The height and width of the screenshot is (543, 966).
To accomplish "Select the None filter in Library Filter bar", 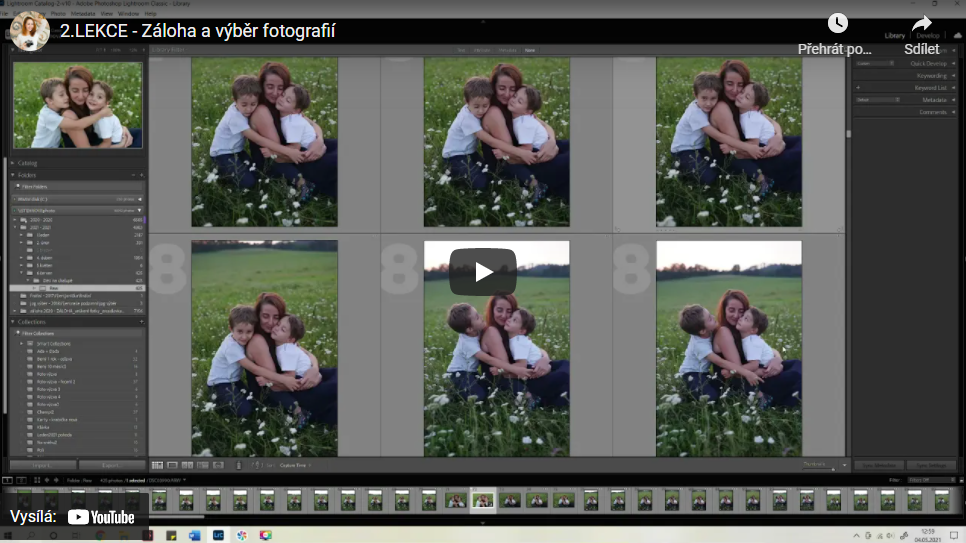I will point(530,51).
